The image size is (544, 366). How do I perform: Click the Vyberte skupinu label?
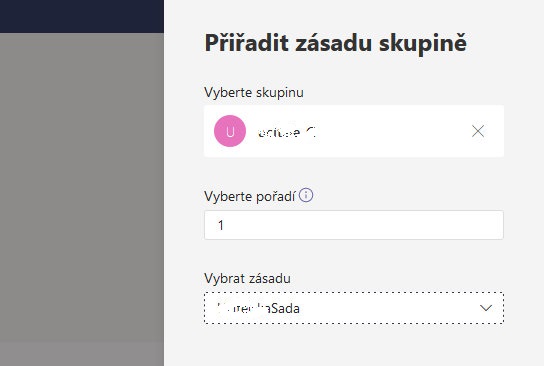pos(254,93)
